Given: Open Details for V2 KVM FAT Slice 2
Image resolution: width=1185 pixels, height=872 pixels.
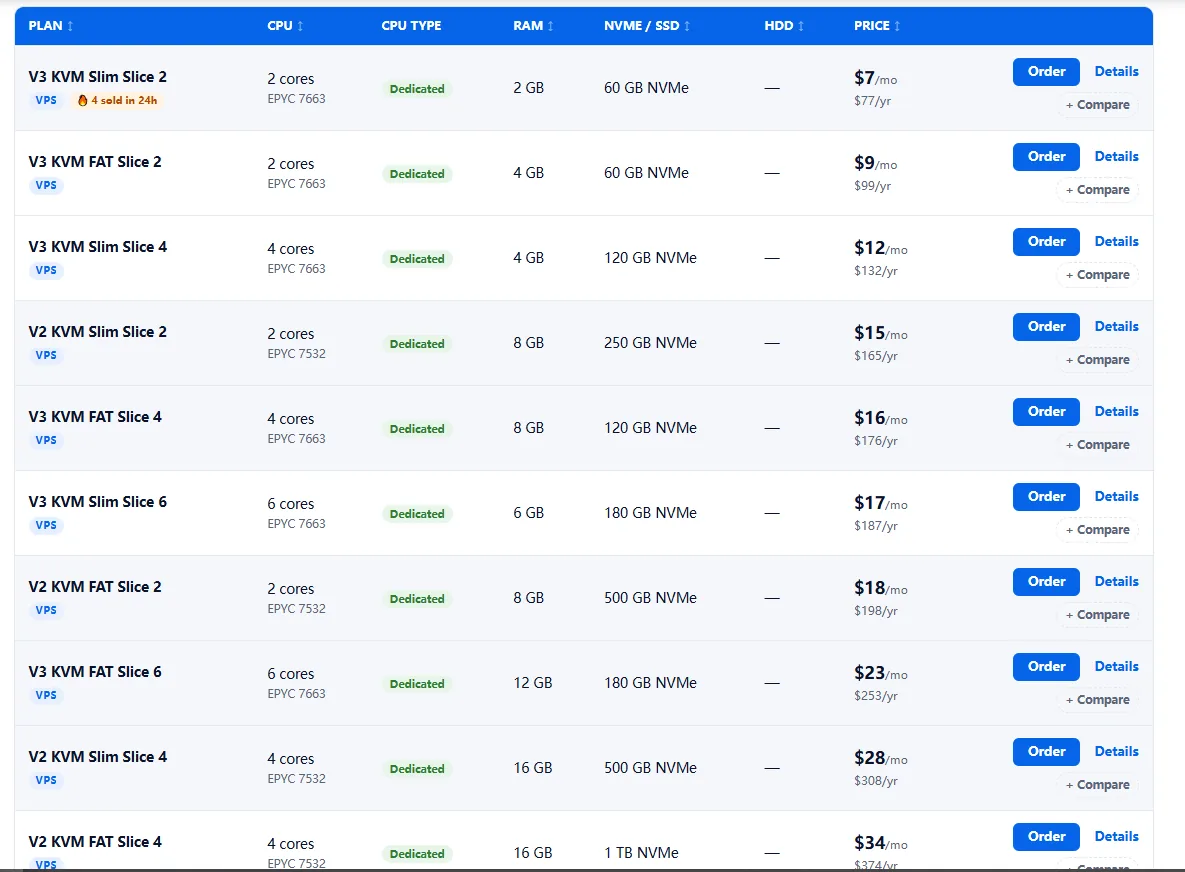Looking at the screenshot, I should click(x=1116, y=582).
